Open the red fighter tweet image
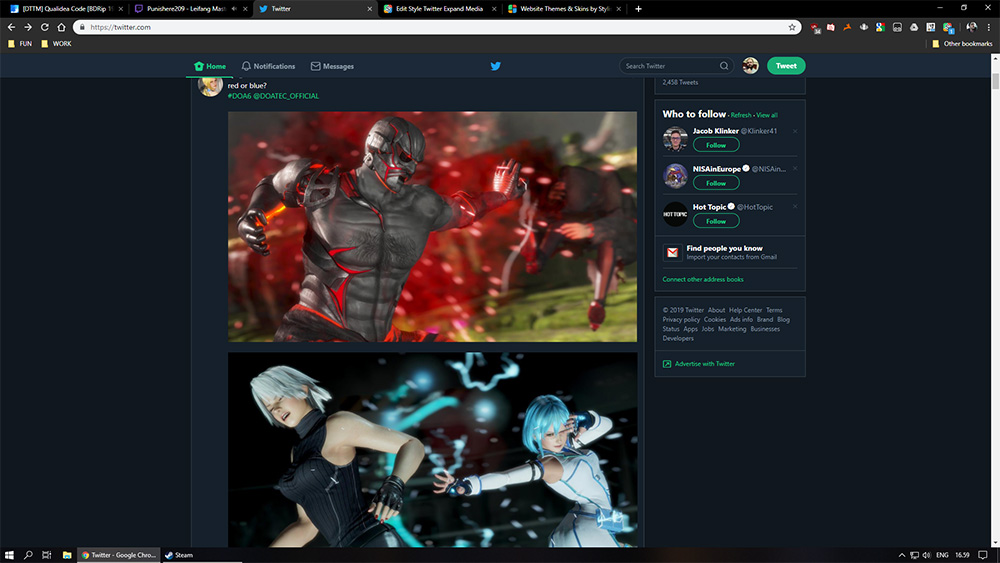The image size is (1000, 563). click(x=432, y=227)
